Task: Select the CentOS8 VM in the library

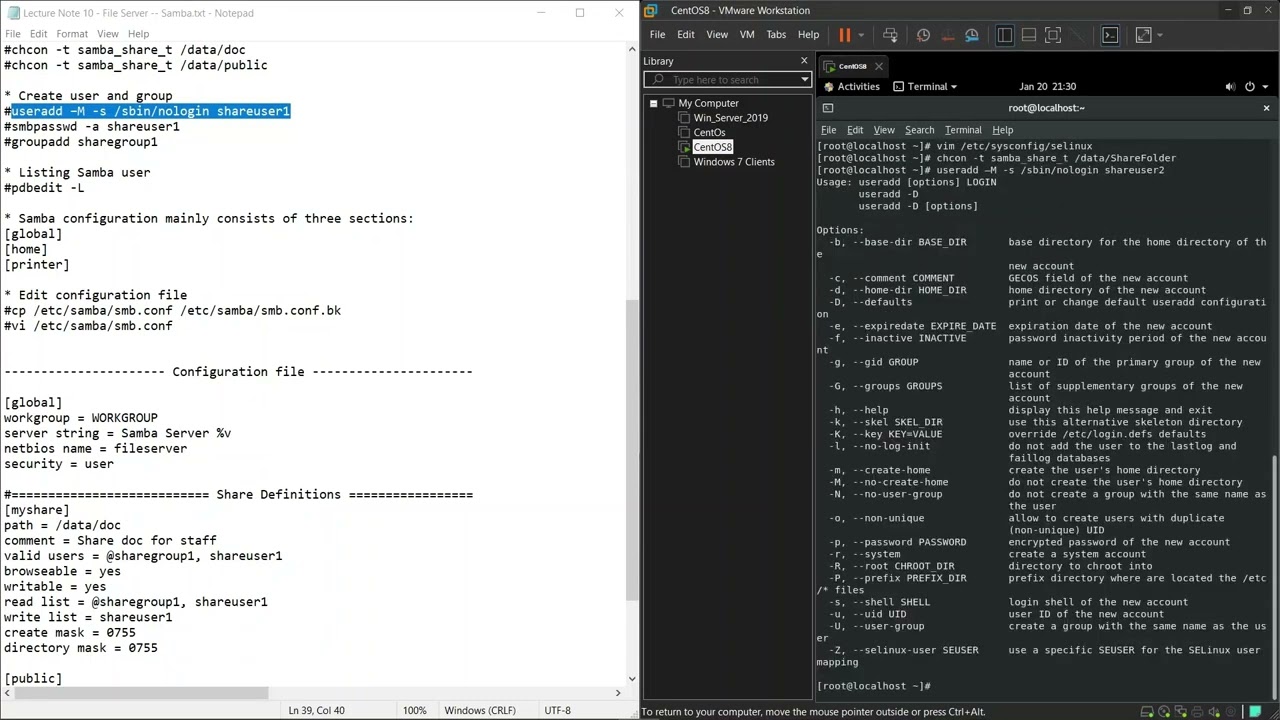Action: (x=713, y=147)
